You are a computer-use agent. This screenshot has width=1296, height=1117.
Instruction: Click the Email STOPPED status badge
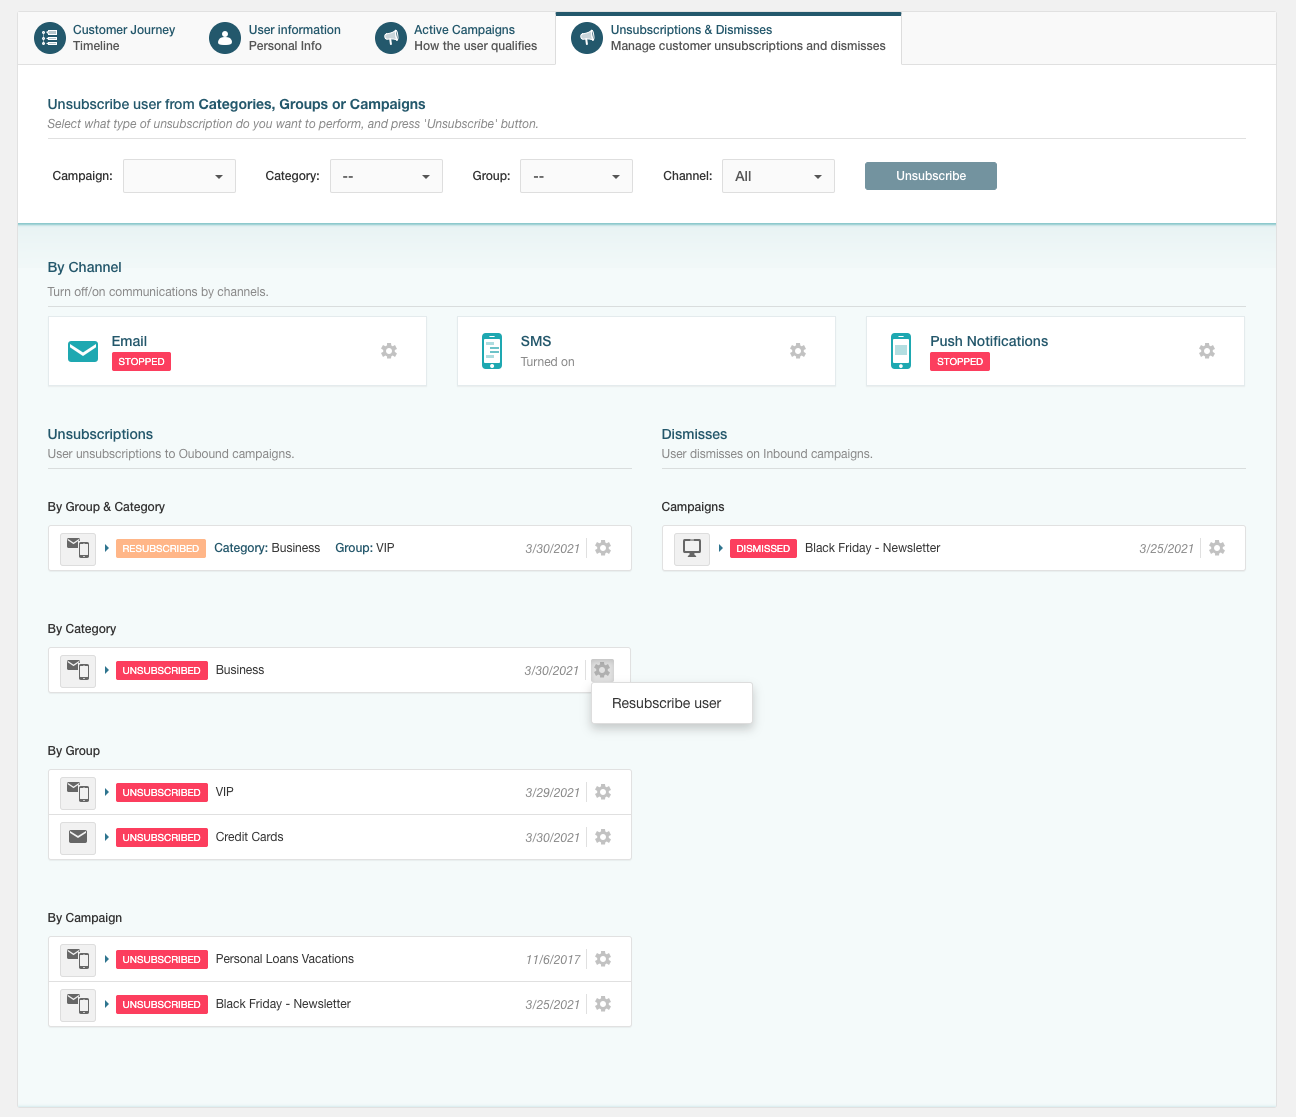tap(141, 362)
